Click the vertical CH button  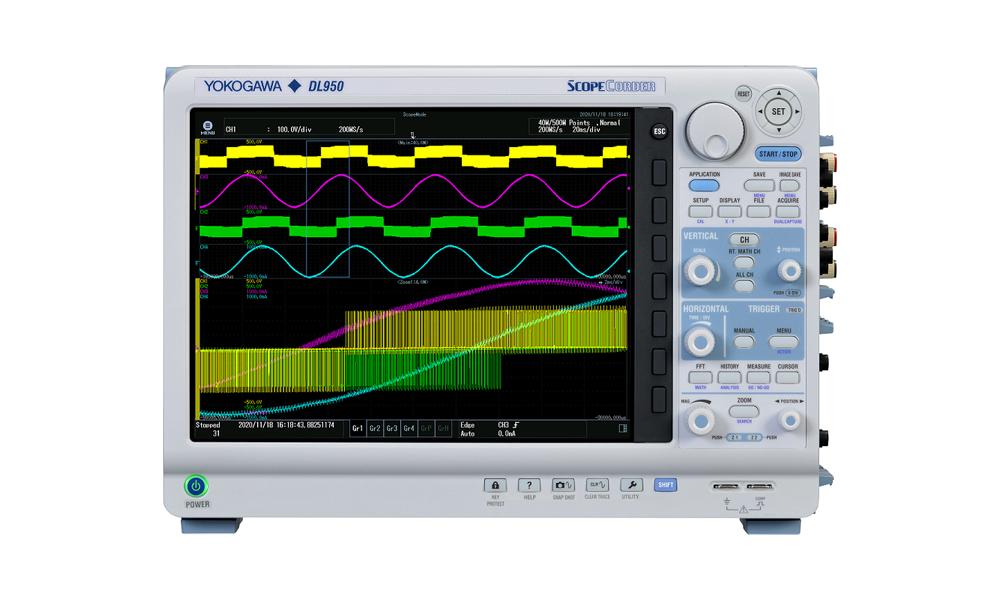(744, 240)
